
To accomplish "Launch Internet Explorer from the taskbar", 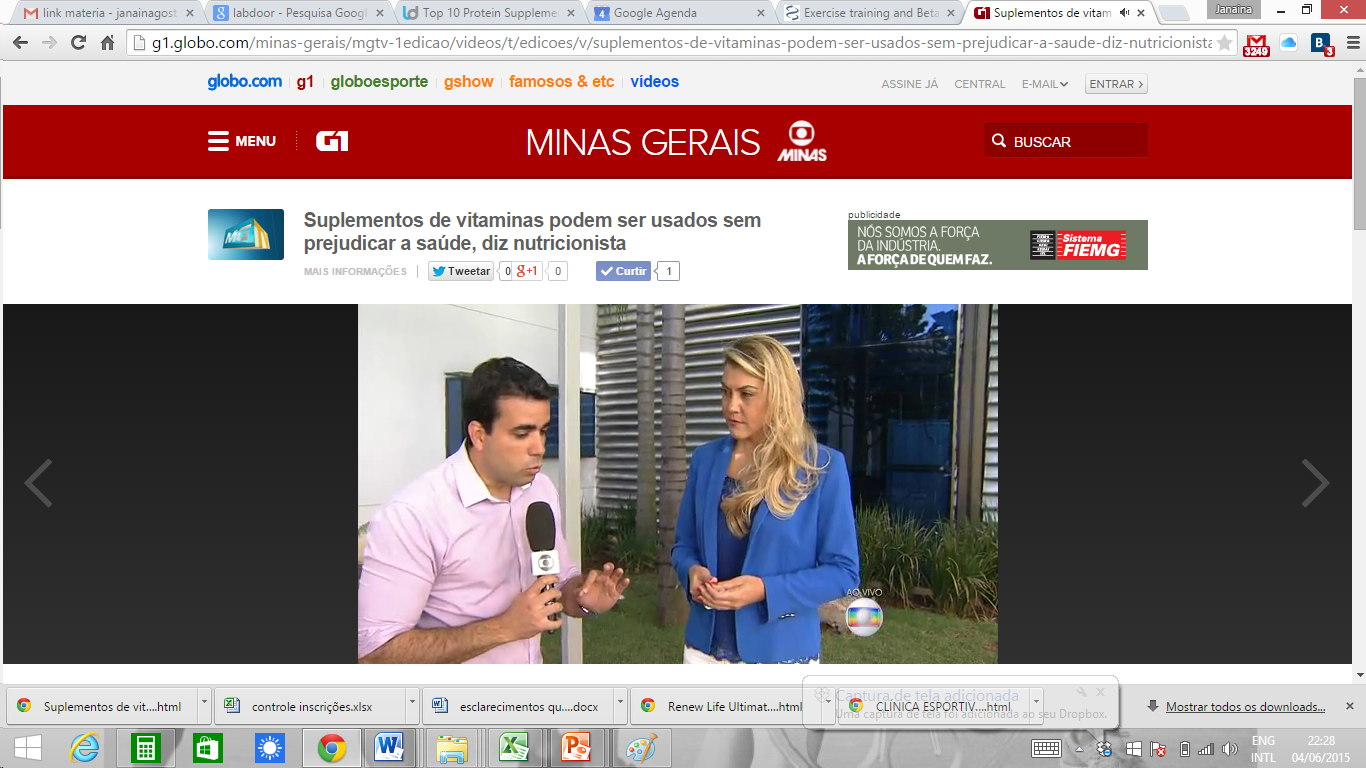I will coord(85,748).
